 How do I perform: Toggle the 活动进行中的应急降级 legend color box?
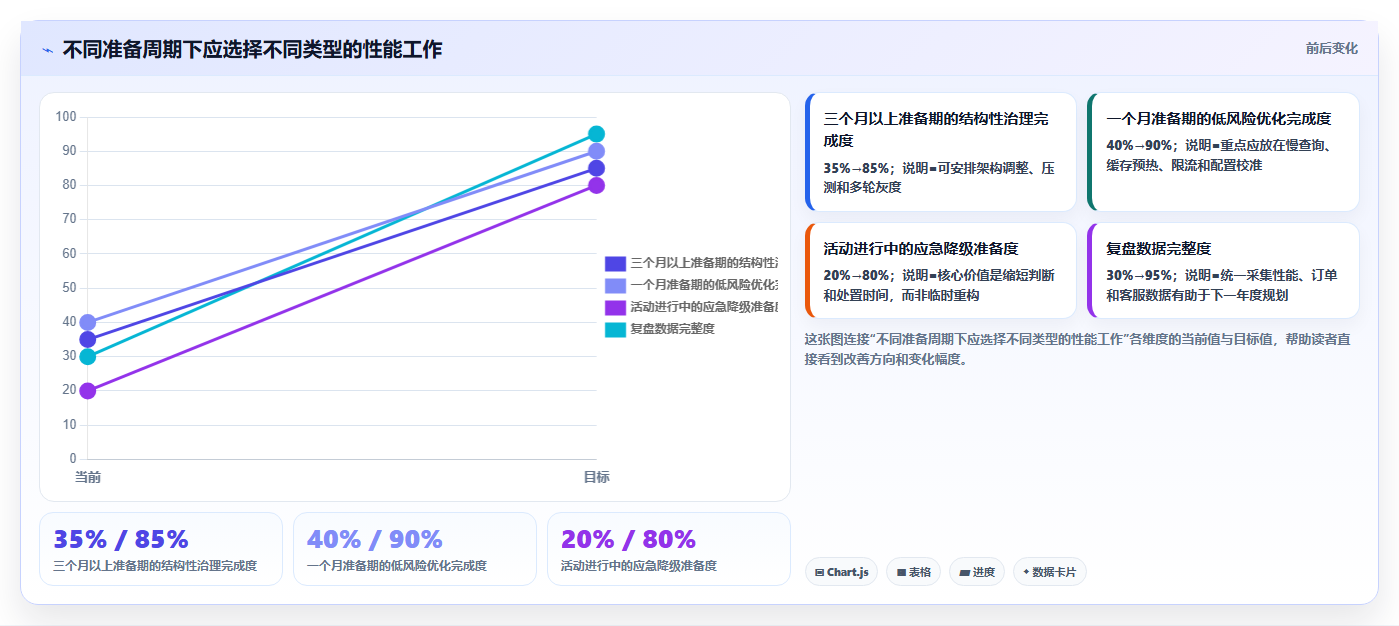click(615, 307)
